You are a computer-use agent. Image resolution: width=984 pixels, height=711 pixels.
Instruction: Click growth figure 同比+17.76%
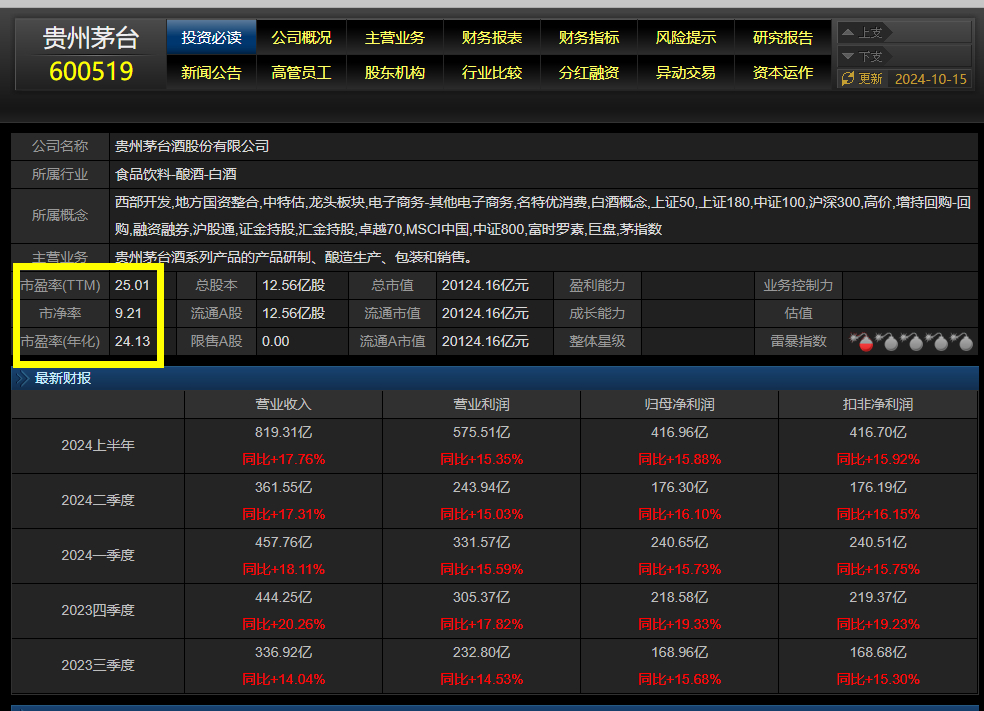tap(284, 459)
